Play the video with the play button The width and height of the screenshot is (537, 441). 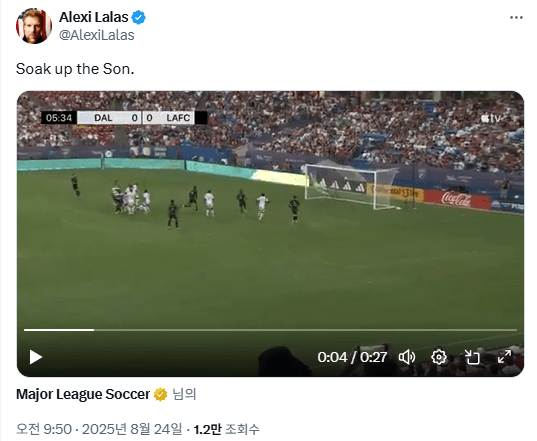point(36,357)
